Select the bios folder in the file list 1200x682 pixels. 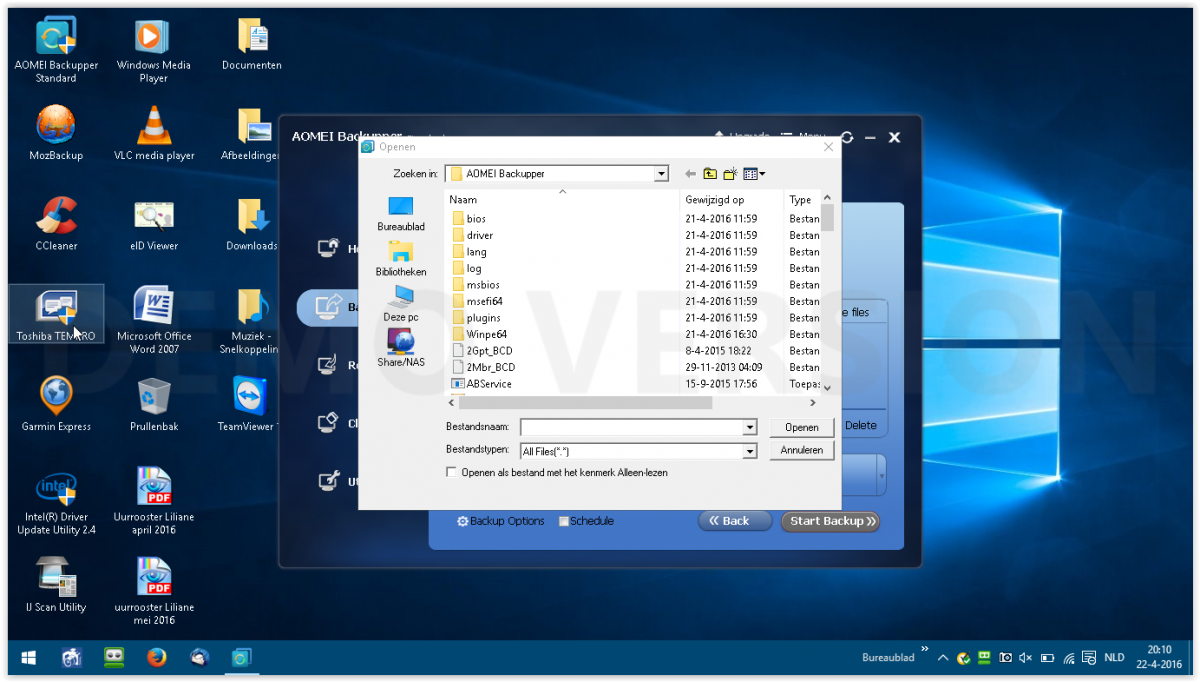coord(476,218)
